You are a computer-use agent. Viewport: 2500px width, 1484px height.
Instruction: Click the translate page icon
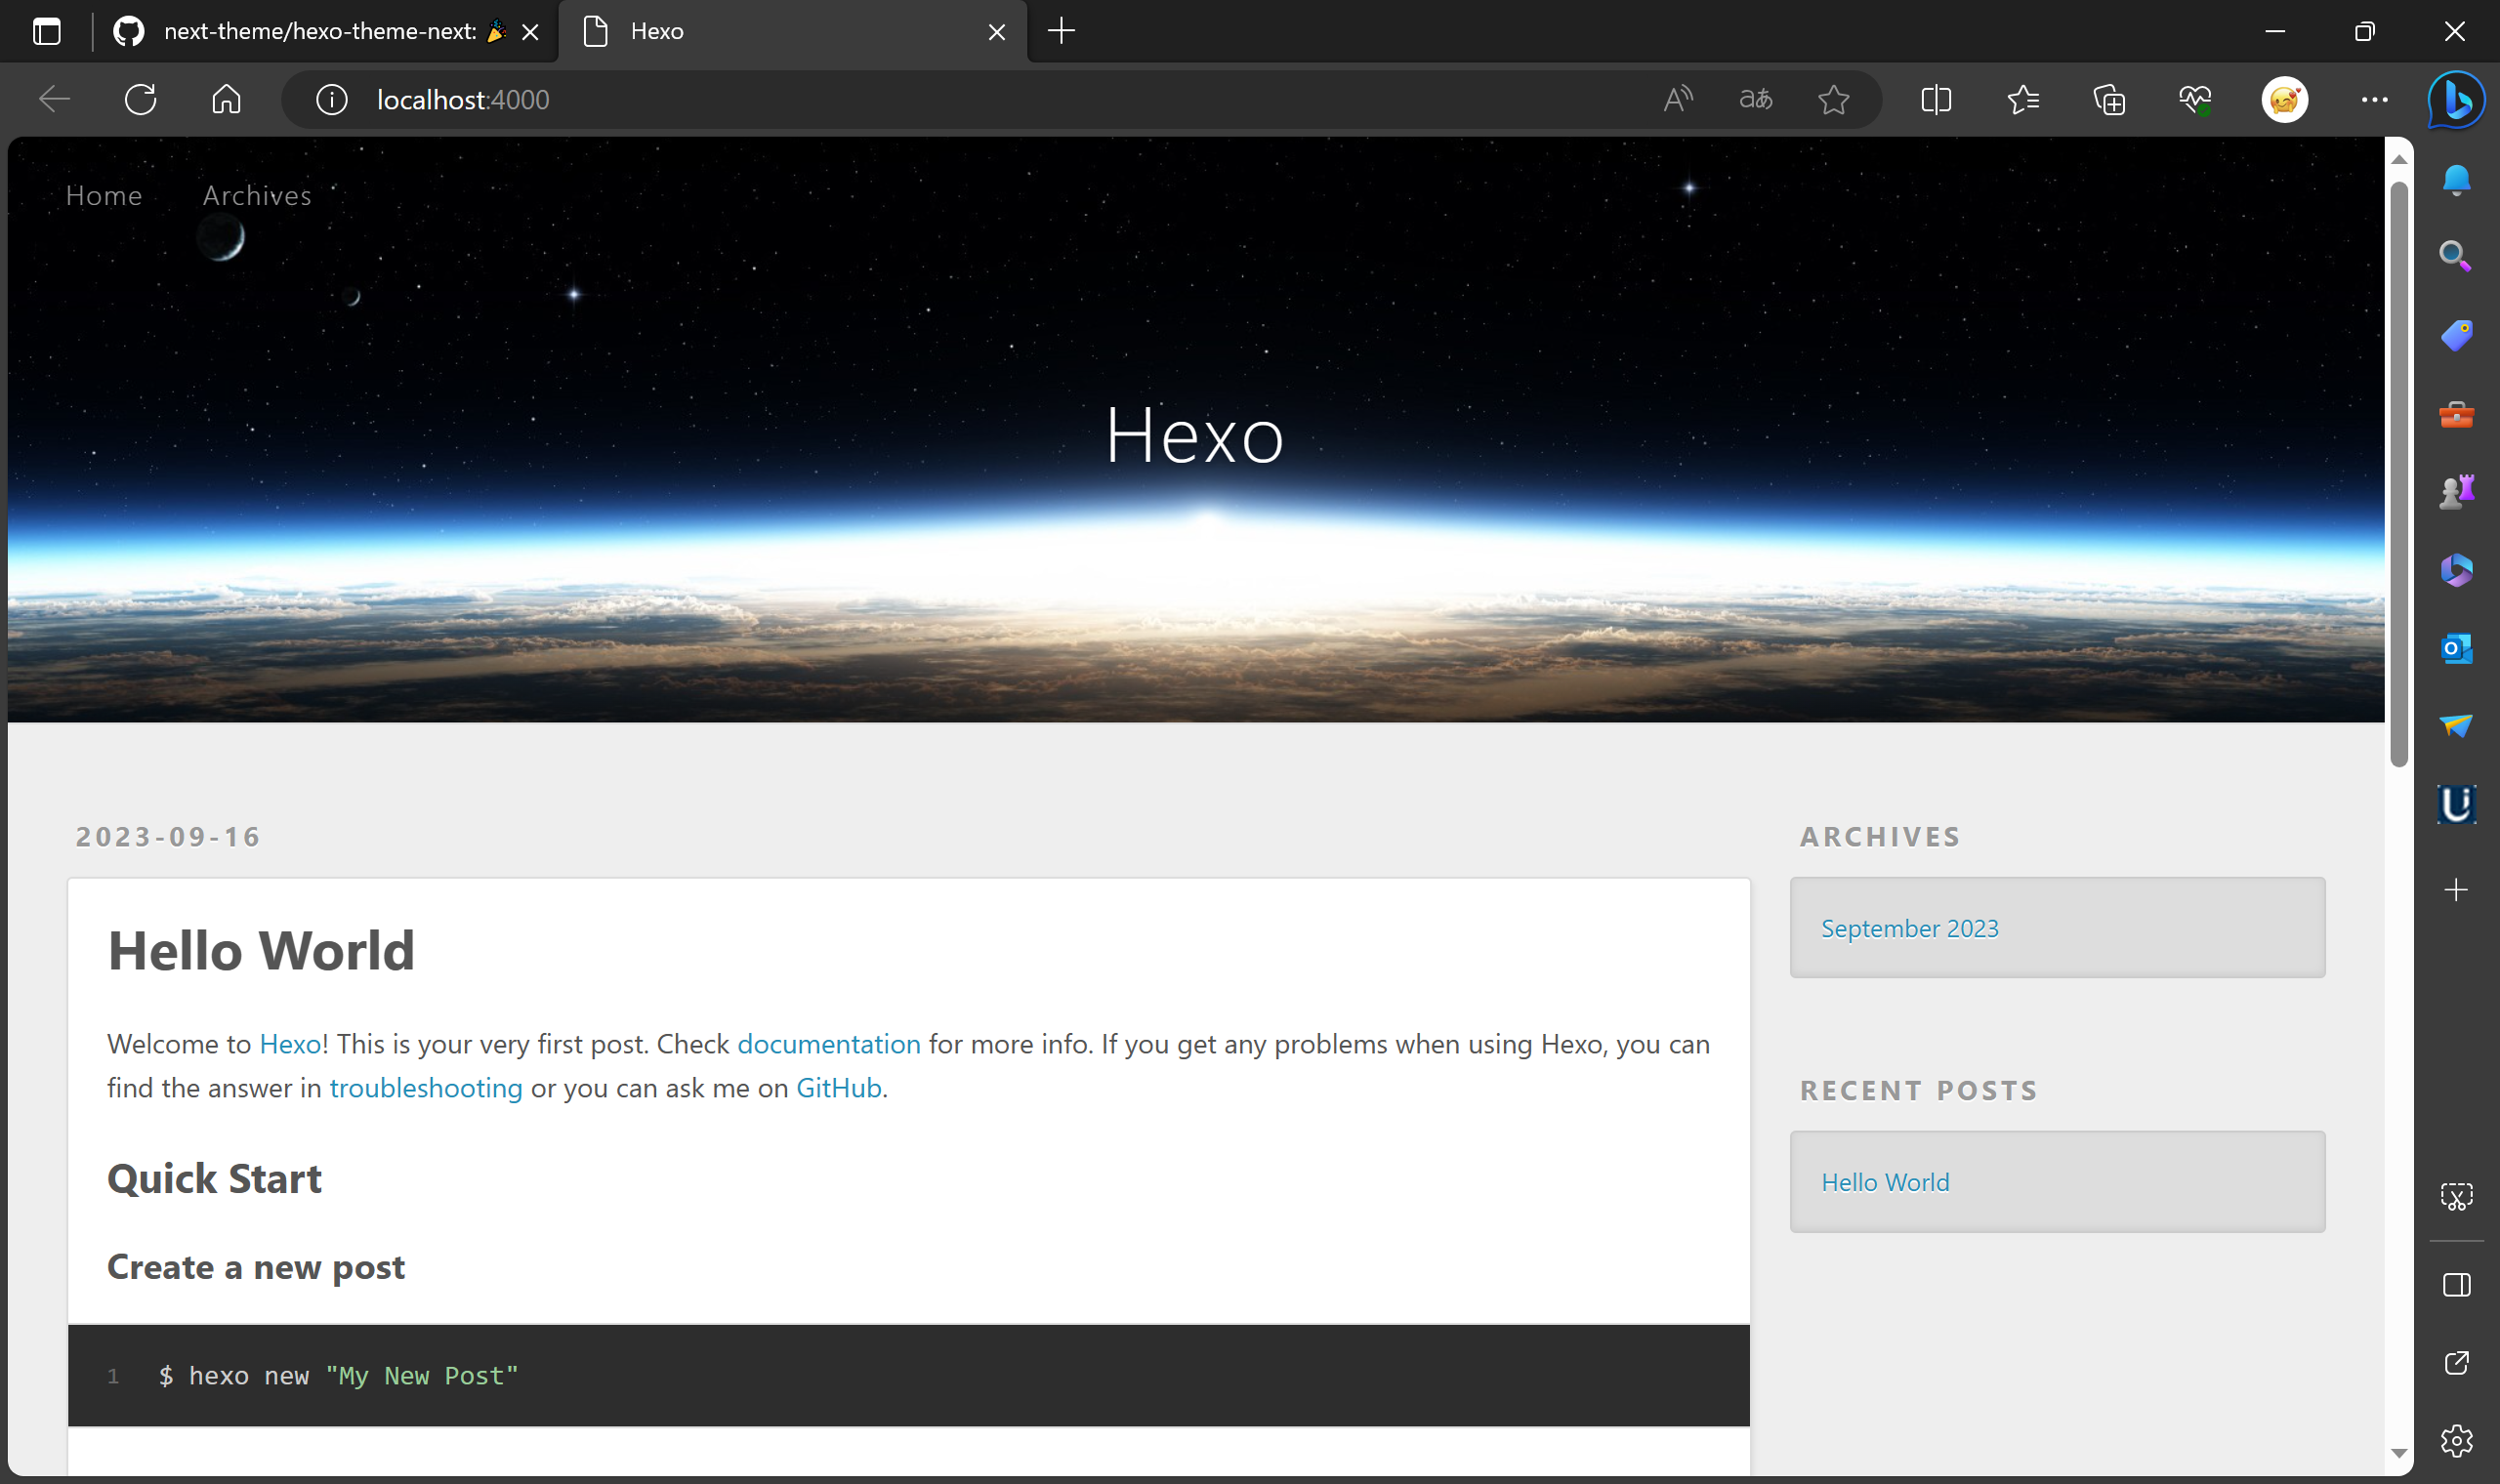point(1755,99)
